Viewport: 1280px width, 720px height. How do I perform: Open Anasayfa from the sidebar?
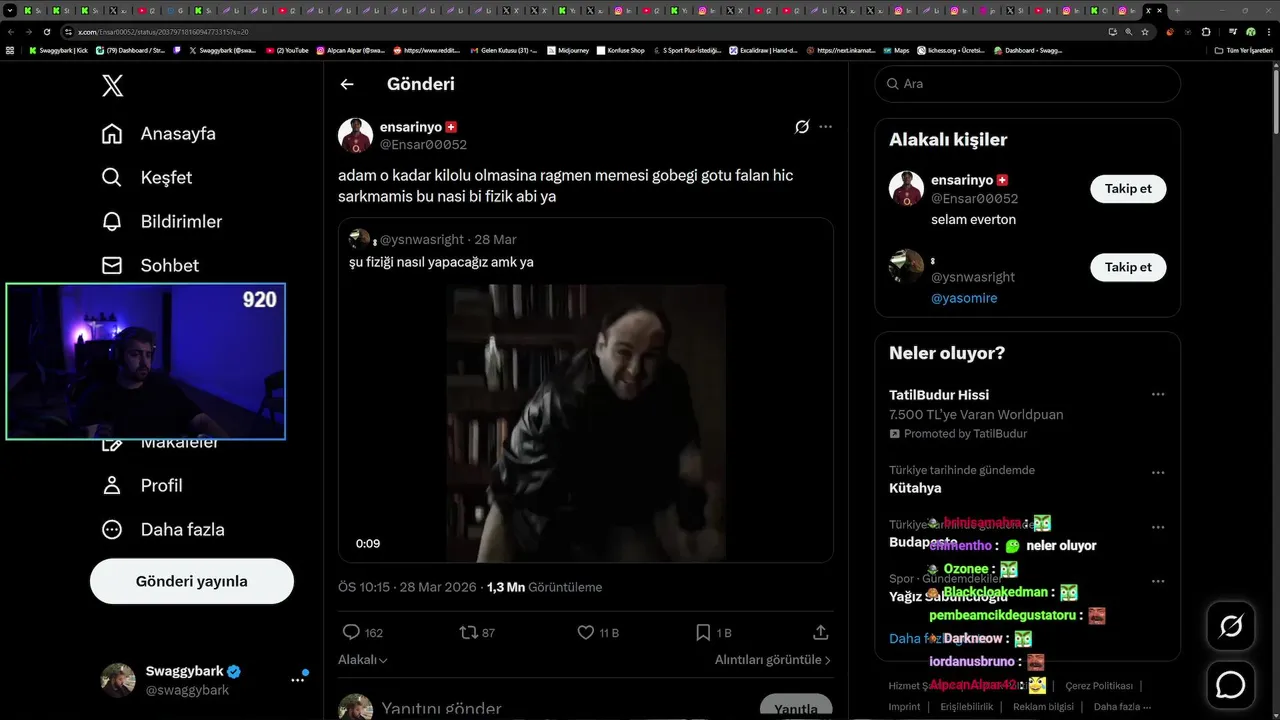coord(159,133)
